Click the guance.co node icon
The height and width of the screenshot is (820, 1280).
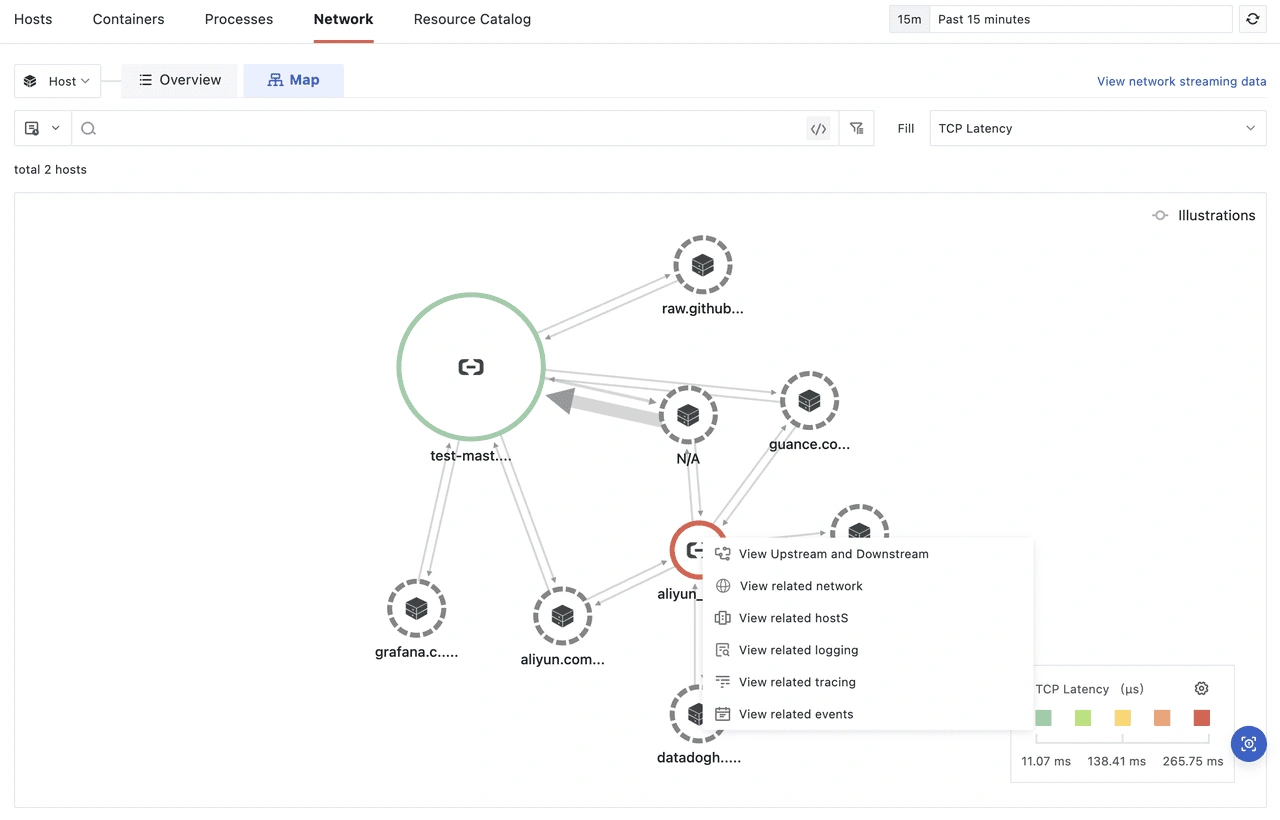(809, 401)
